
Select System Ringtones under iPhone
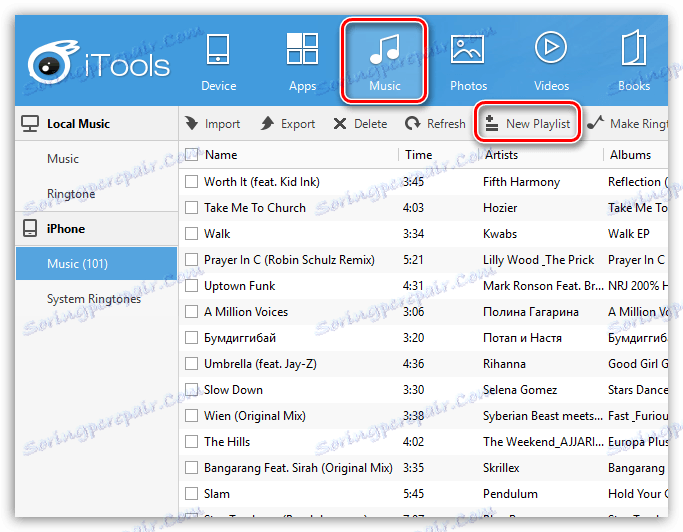pos(94,299)
